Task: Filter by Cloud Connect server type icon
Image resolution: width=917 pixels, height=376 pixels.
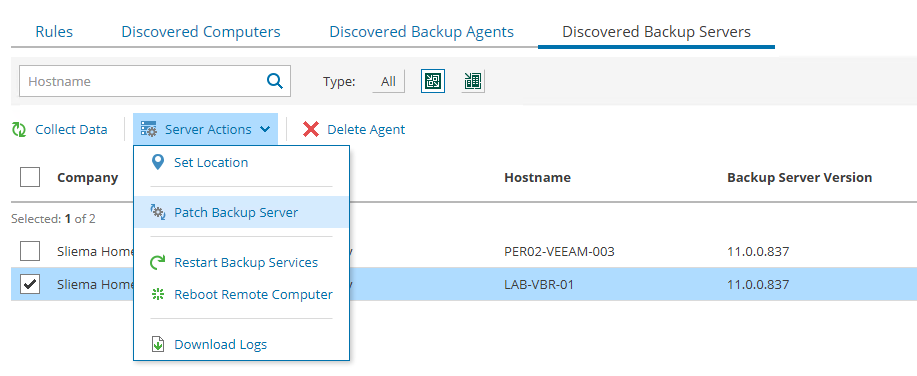Action: point(472,81)
